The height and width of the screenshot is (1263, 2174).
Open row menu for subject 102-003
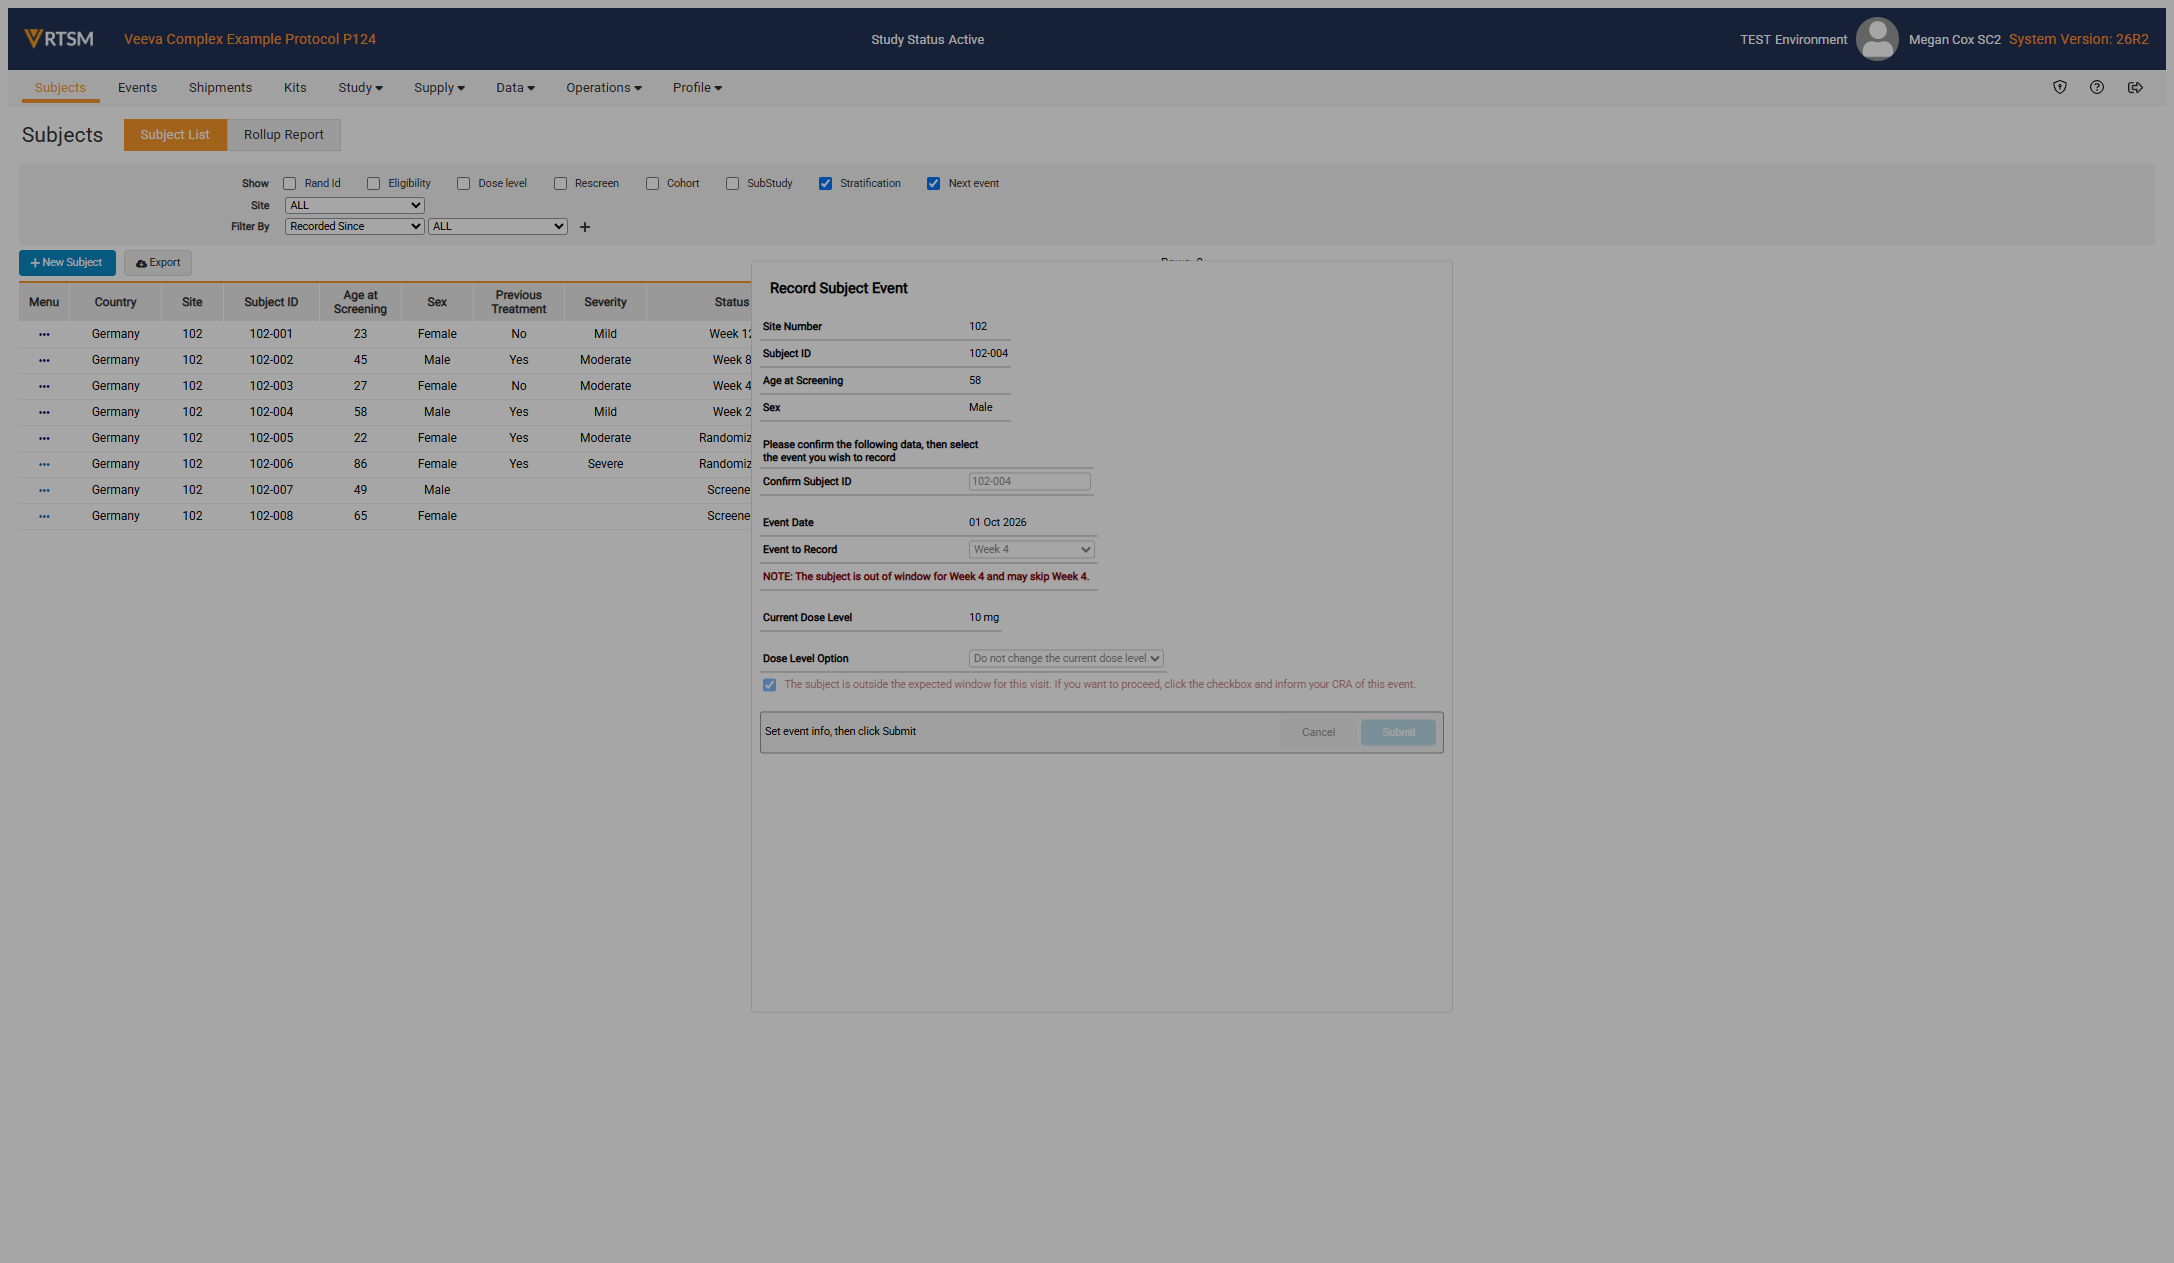[44, 386]
